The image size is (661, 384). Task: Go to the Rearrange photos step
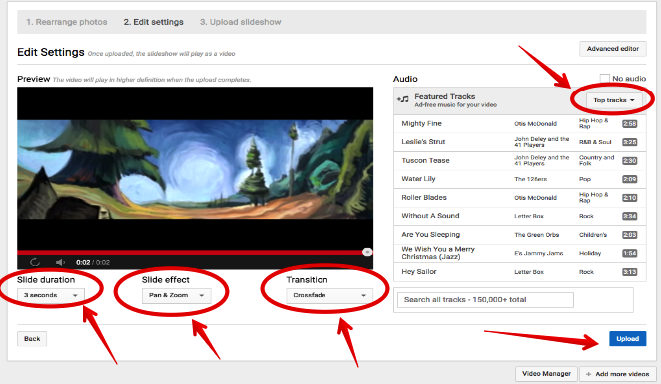pyautogui.click(x=67, y=22)
